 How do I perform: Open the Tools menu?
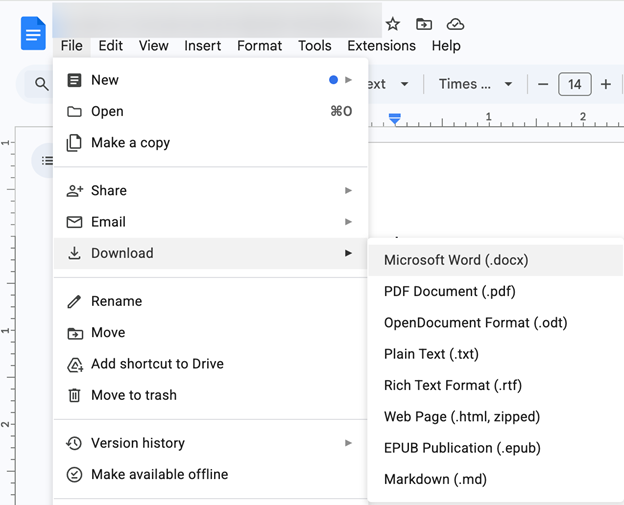(315, 46)
